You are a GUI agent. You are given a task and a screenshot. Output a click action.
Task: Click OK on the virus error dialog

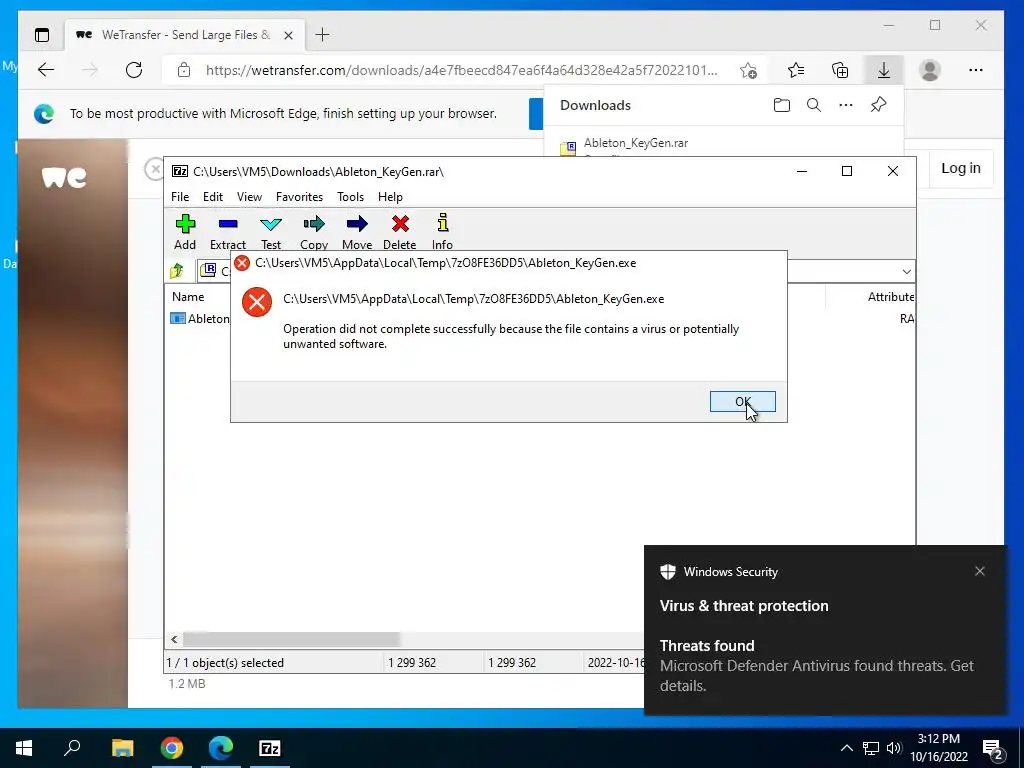pos(743,402)
